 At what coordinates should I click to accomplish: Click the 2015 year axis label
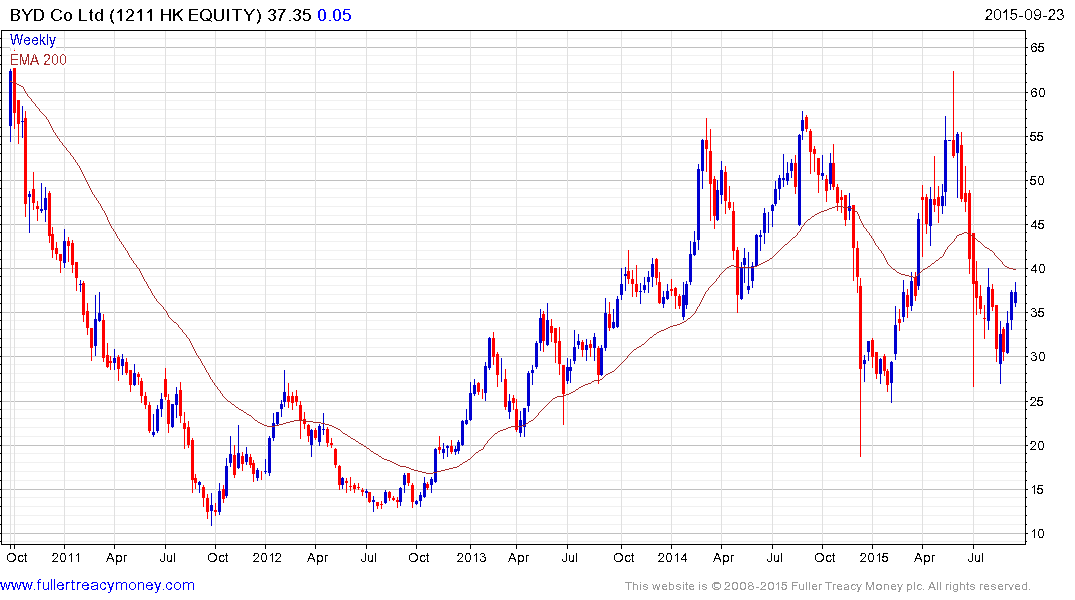(x=873, y=557)
